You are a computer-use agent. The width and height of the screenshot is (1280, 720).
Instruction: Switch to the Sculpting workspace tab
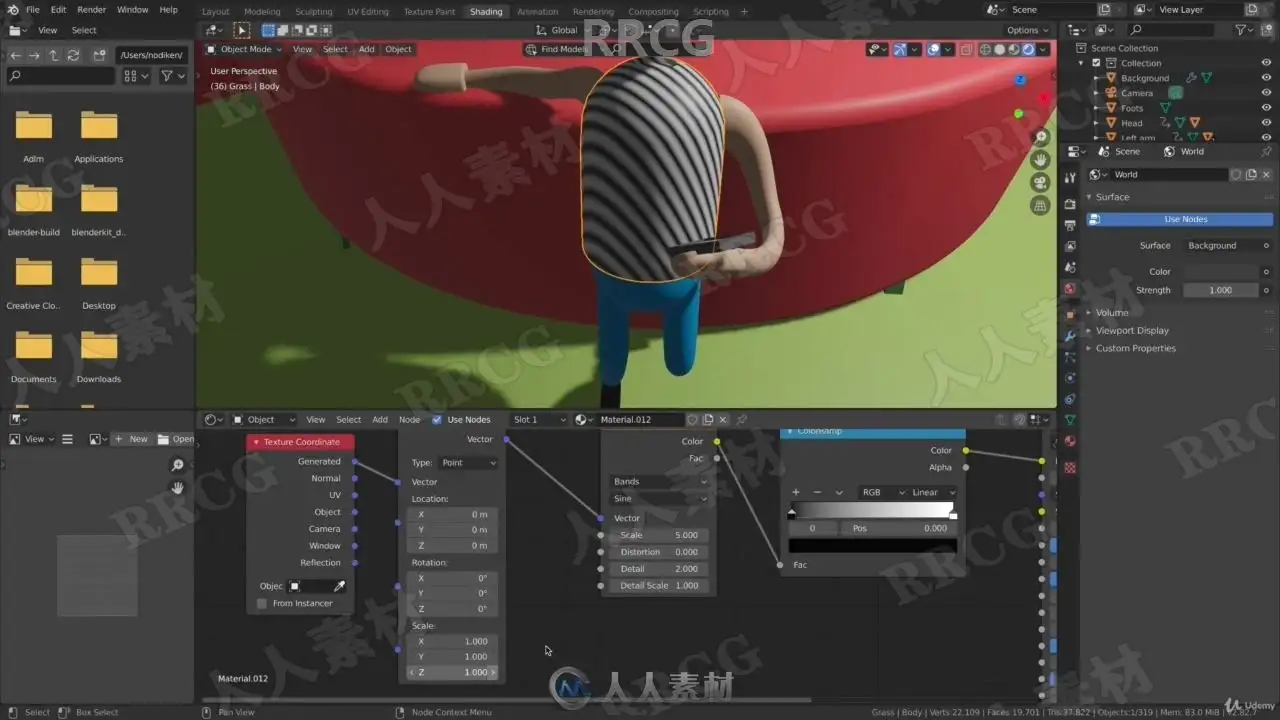point(314,12)
